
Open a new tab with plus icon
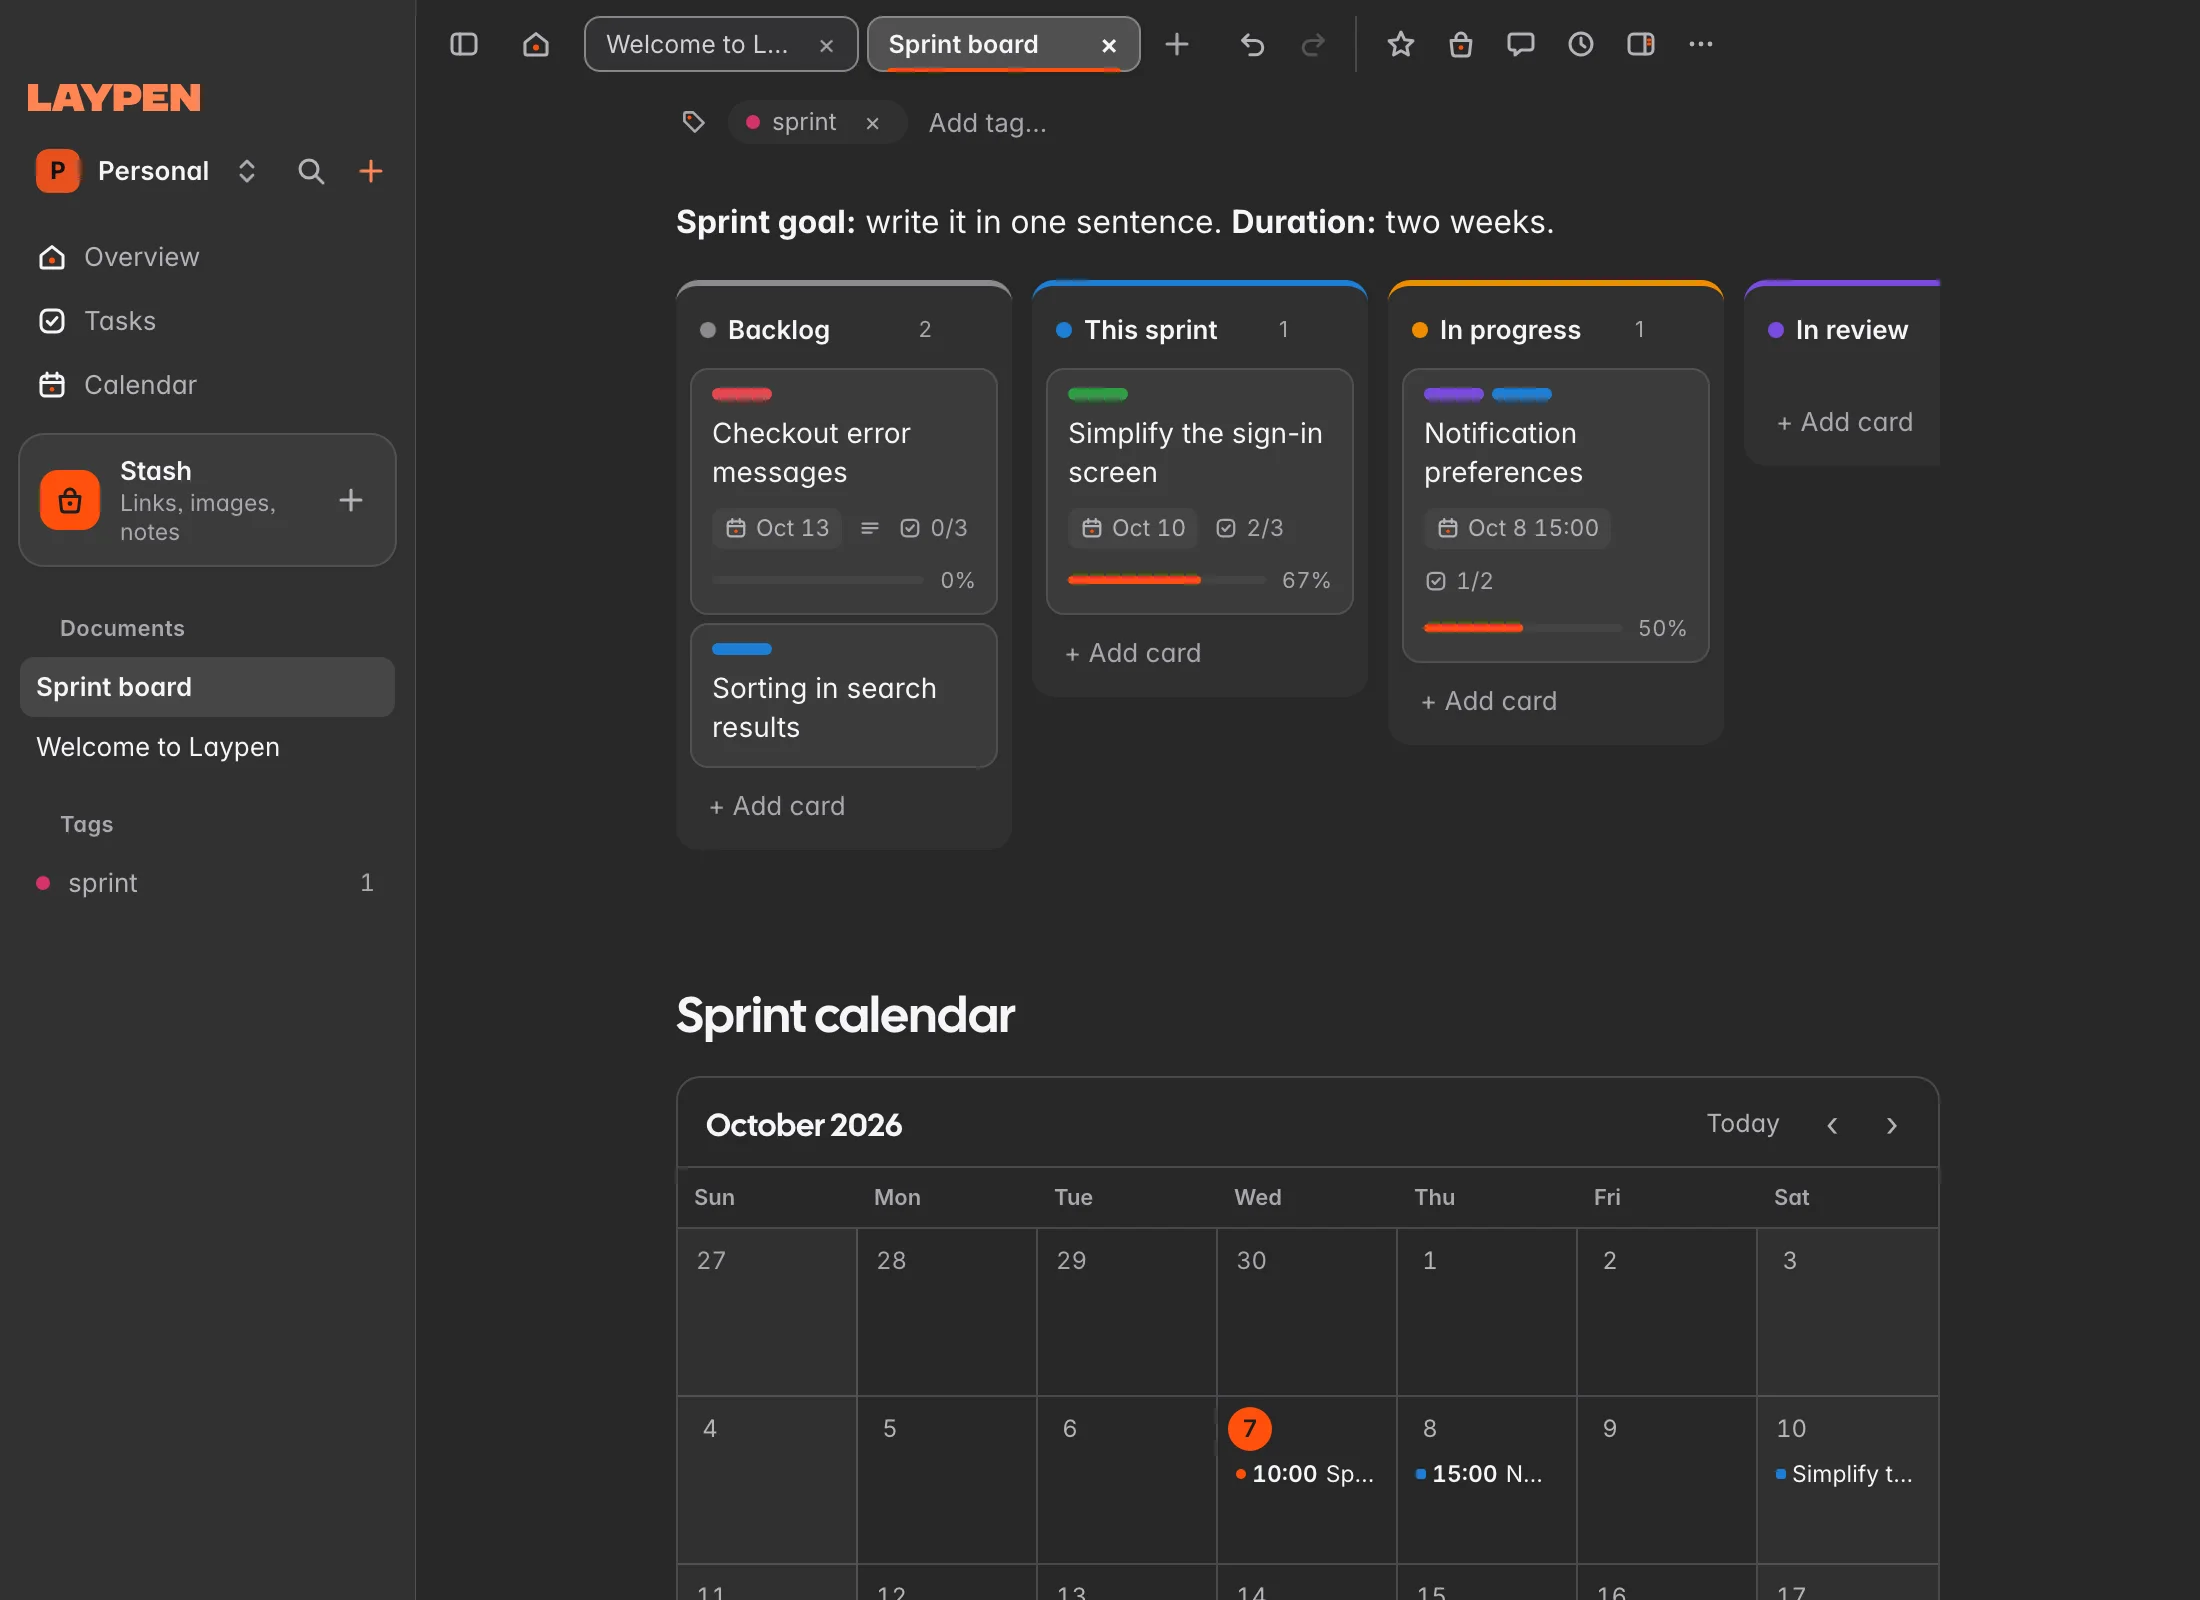(x=1177, y=44)
